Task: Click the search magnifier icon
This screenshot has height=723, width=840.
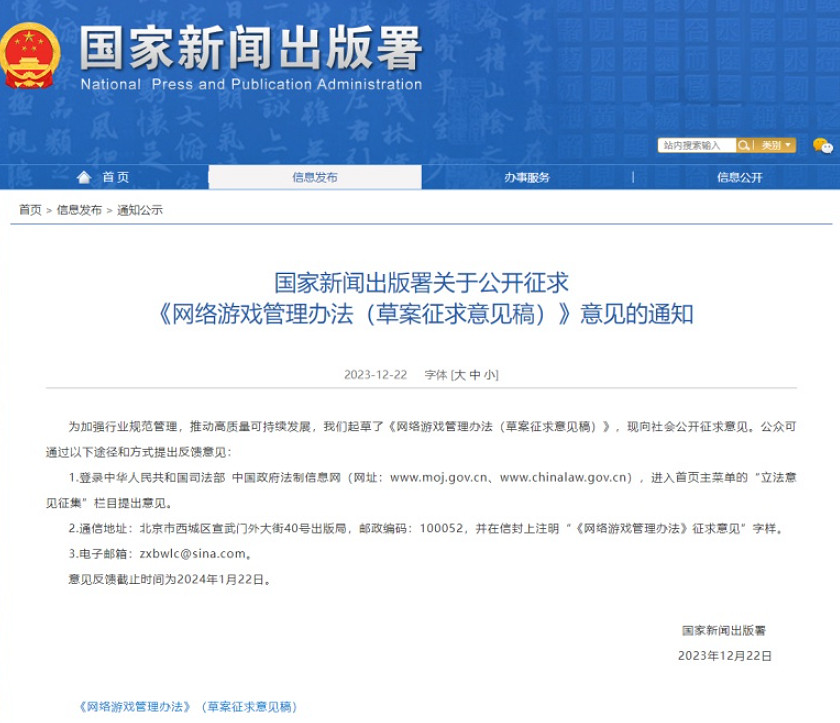Action: coord(742,145)
